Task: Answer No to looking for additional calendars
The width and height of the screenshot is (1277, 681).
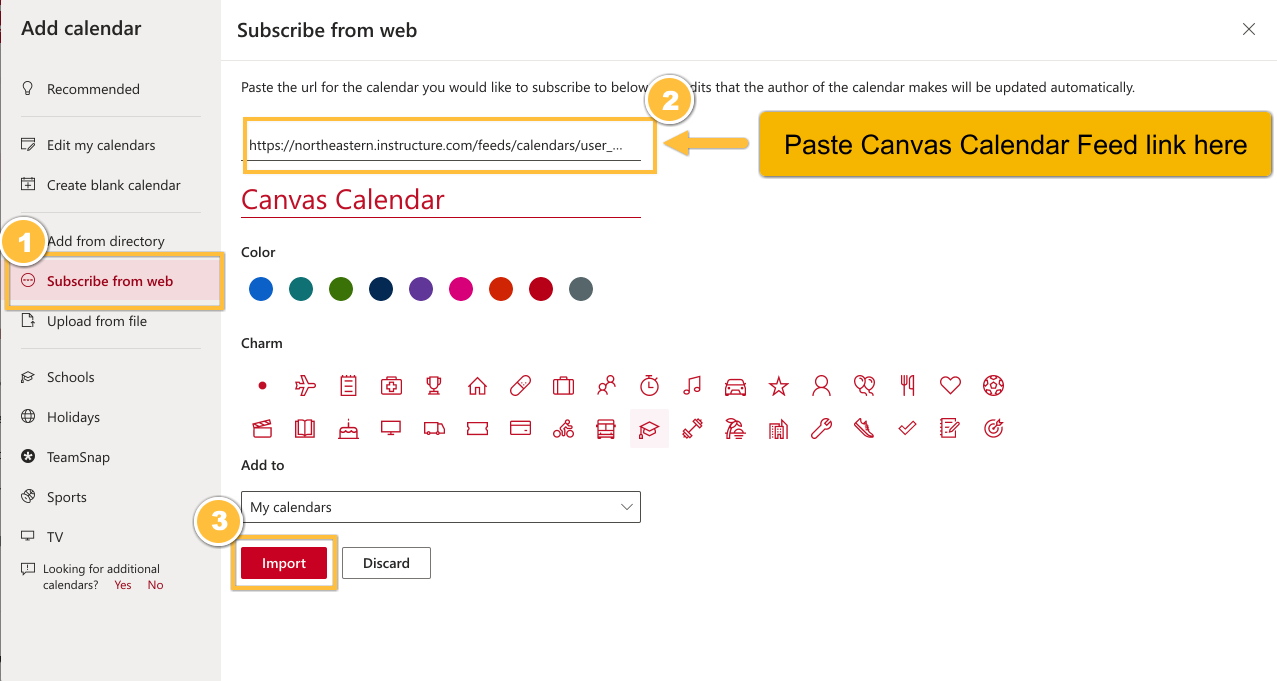Action: (x=155, y=584)
